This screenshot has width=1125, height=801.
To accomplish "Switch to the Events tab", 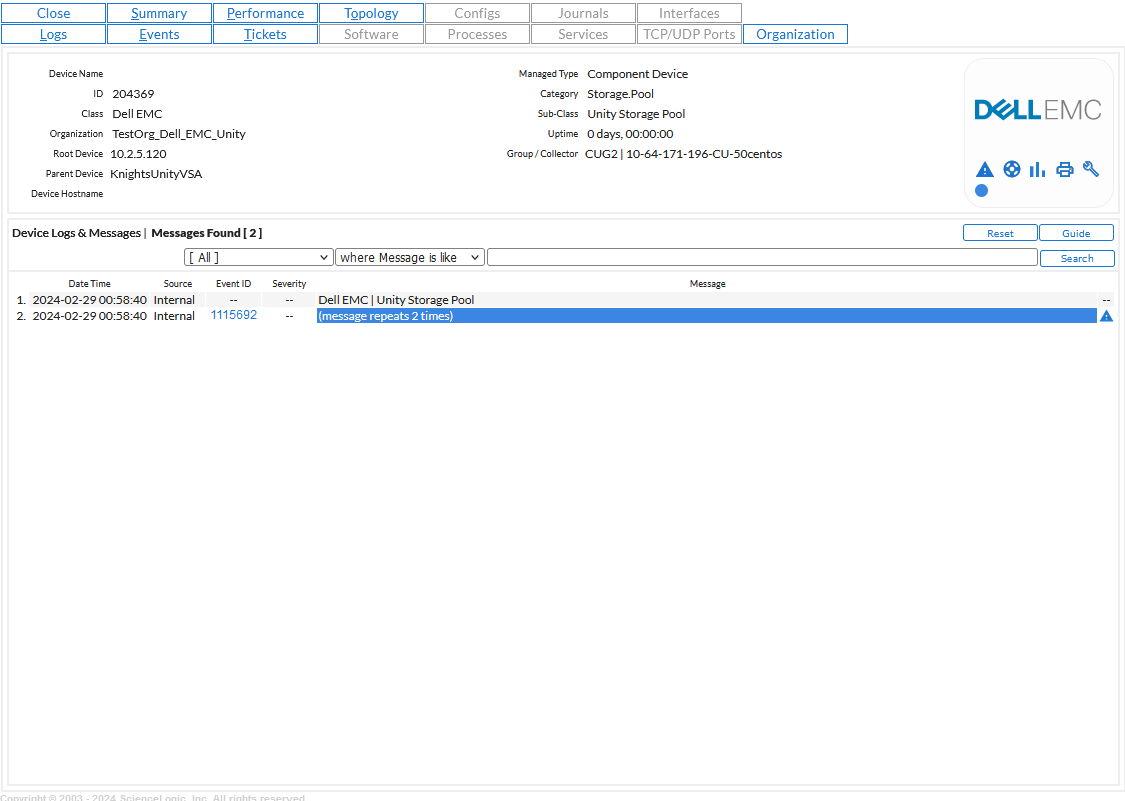I will click(159, 33).
